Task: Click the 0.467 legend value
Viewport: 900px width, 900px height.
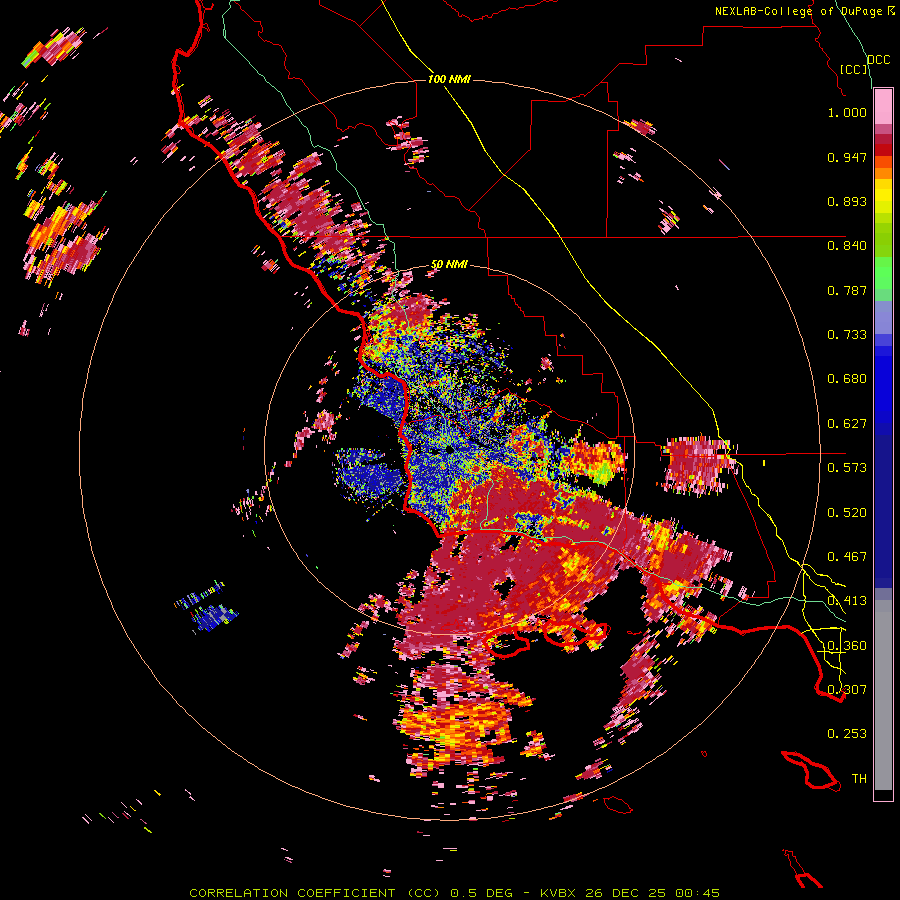Action: (847, 557)
